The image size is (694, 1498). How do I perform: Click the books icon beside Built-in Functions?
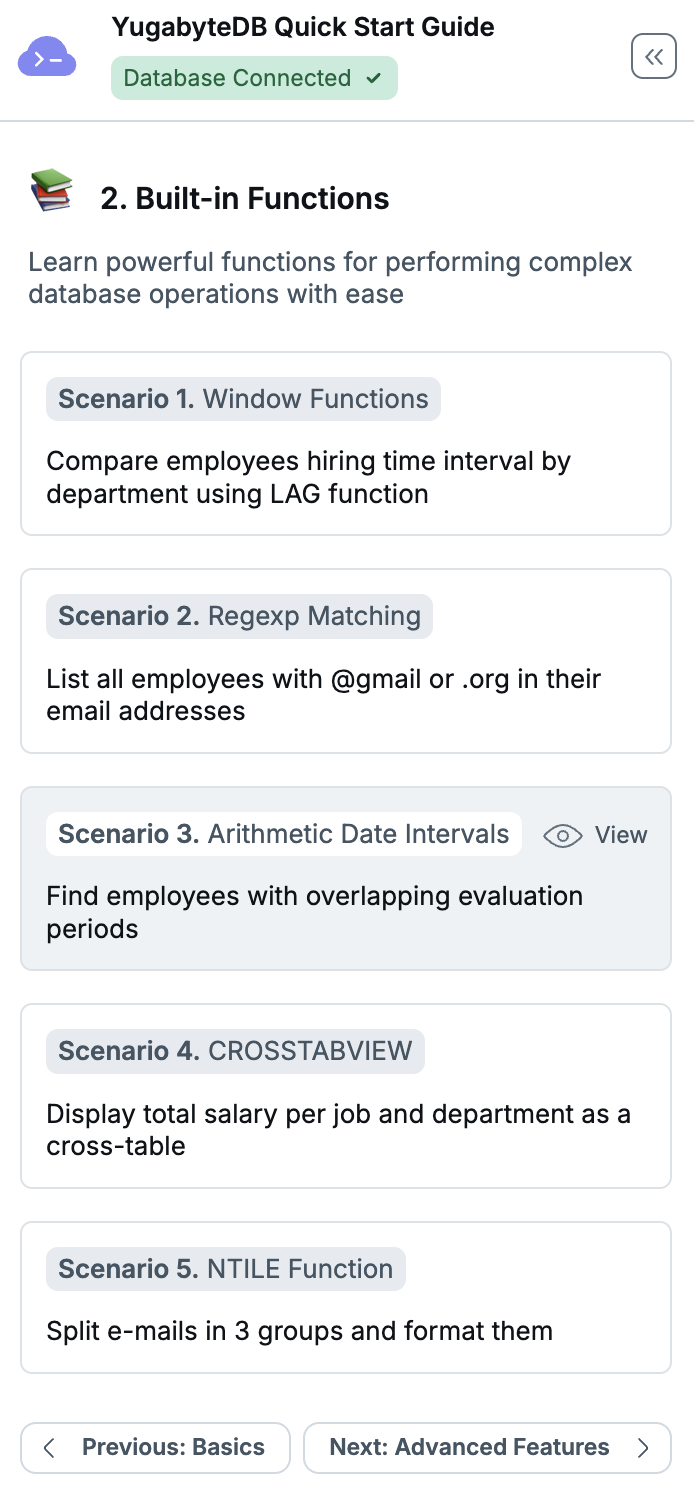point(51,190)
